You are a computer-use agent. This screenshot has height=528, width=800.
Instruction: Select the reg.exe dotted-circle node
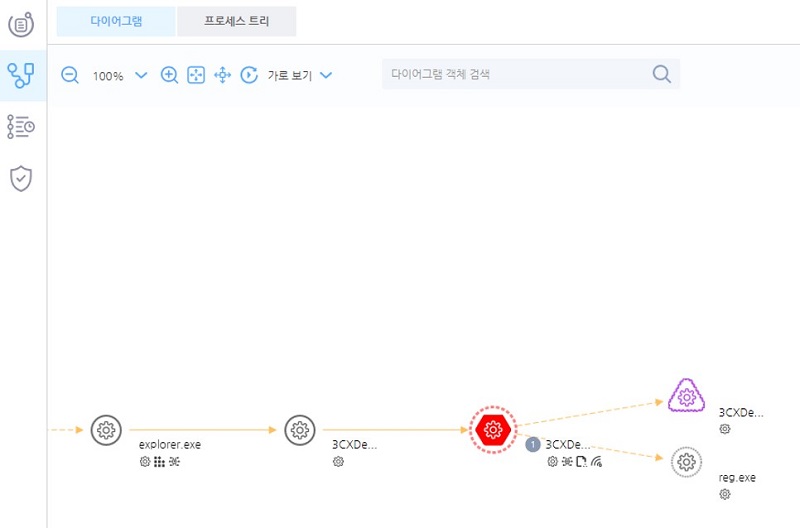coord(686,462)
